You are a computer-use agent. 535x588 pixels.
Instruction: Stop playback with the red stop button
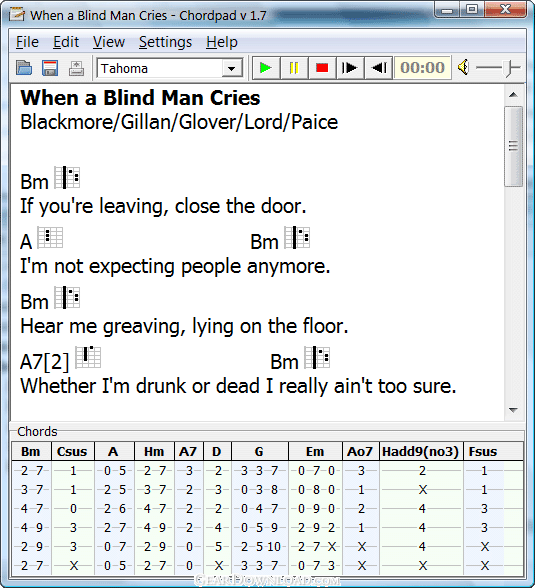(322, 68)
